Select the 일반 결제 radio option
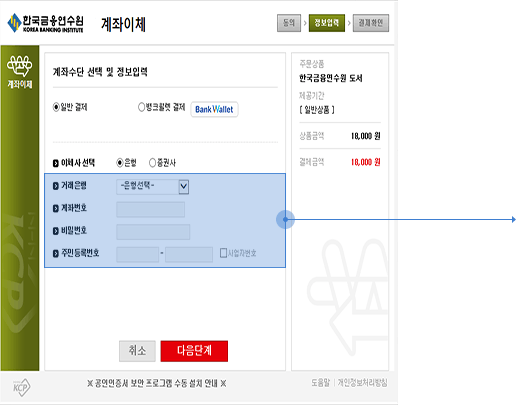Viewport: 516px width, 405px height. [56, 107]
